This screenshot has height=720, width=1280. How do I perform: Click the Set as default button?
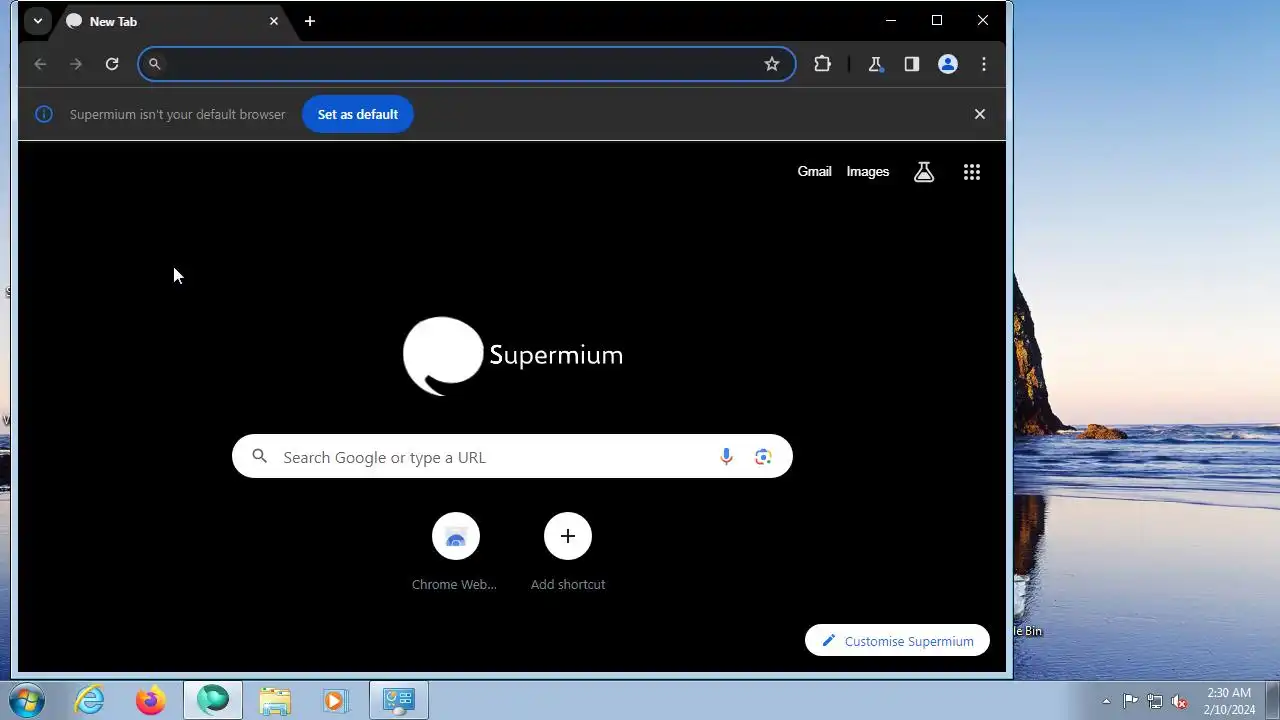tap(358, 114)
